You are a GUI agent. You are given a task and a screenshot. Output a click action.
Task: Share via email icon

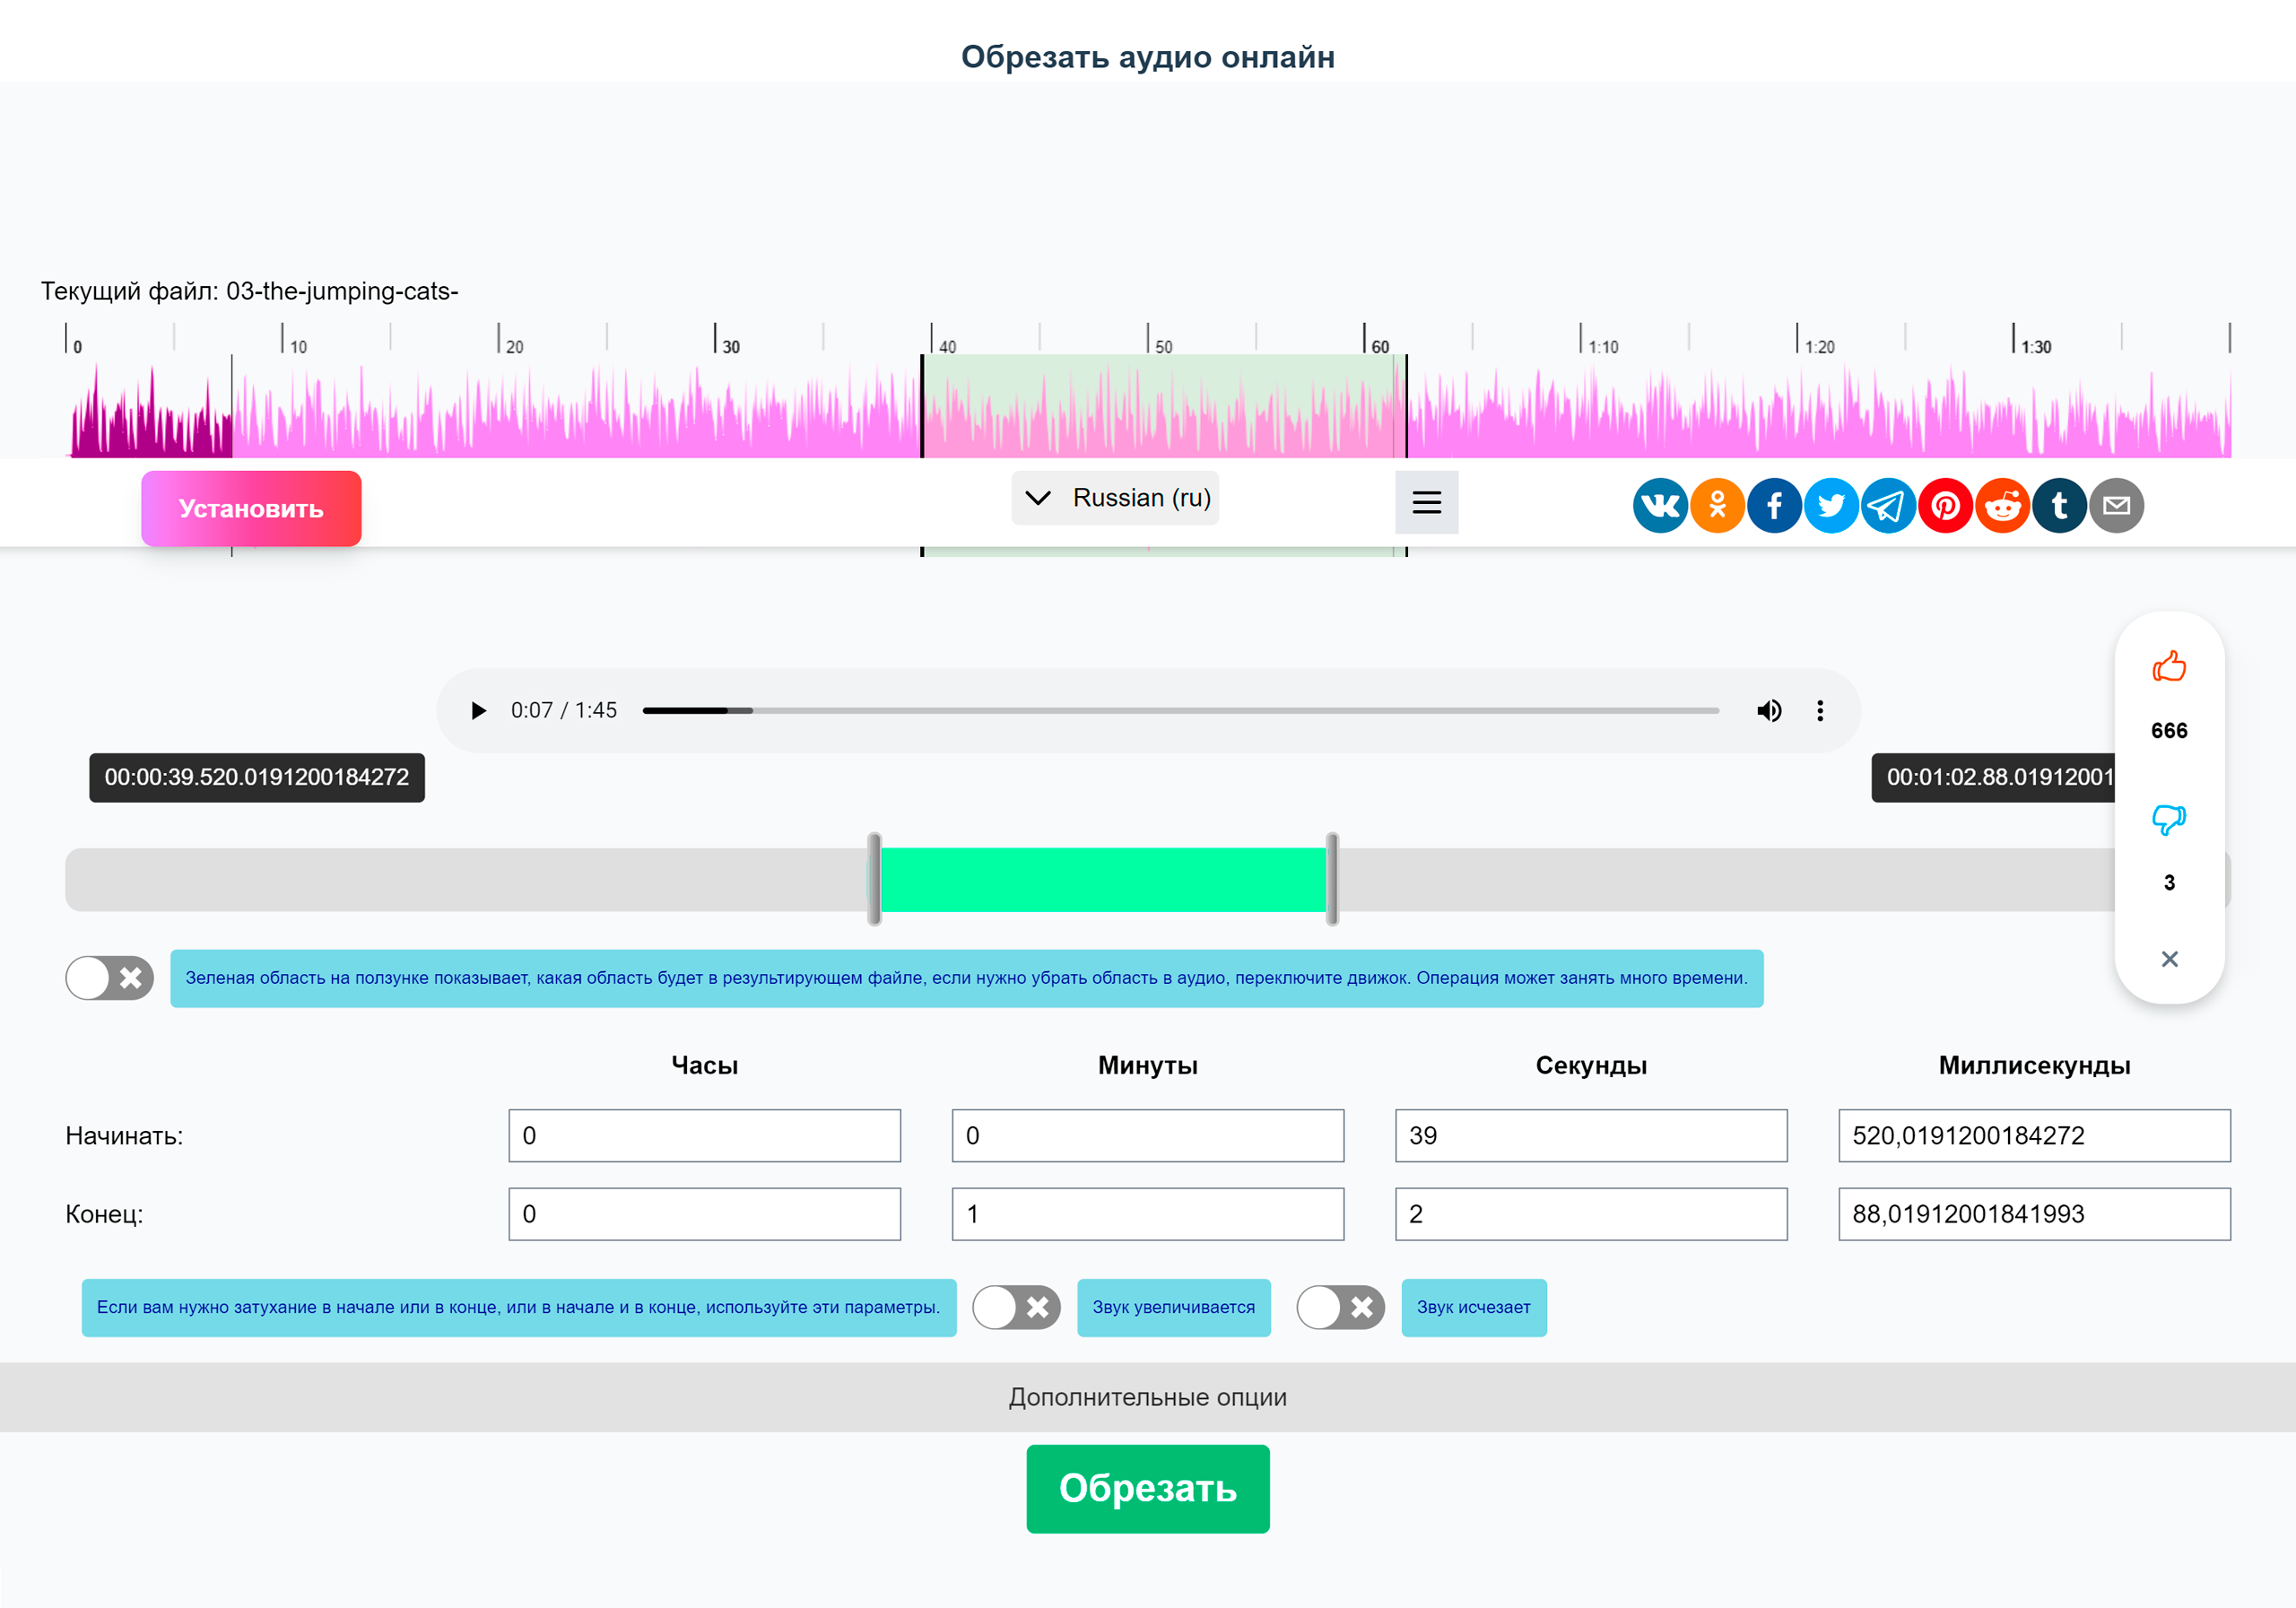point(2116,506)
